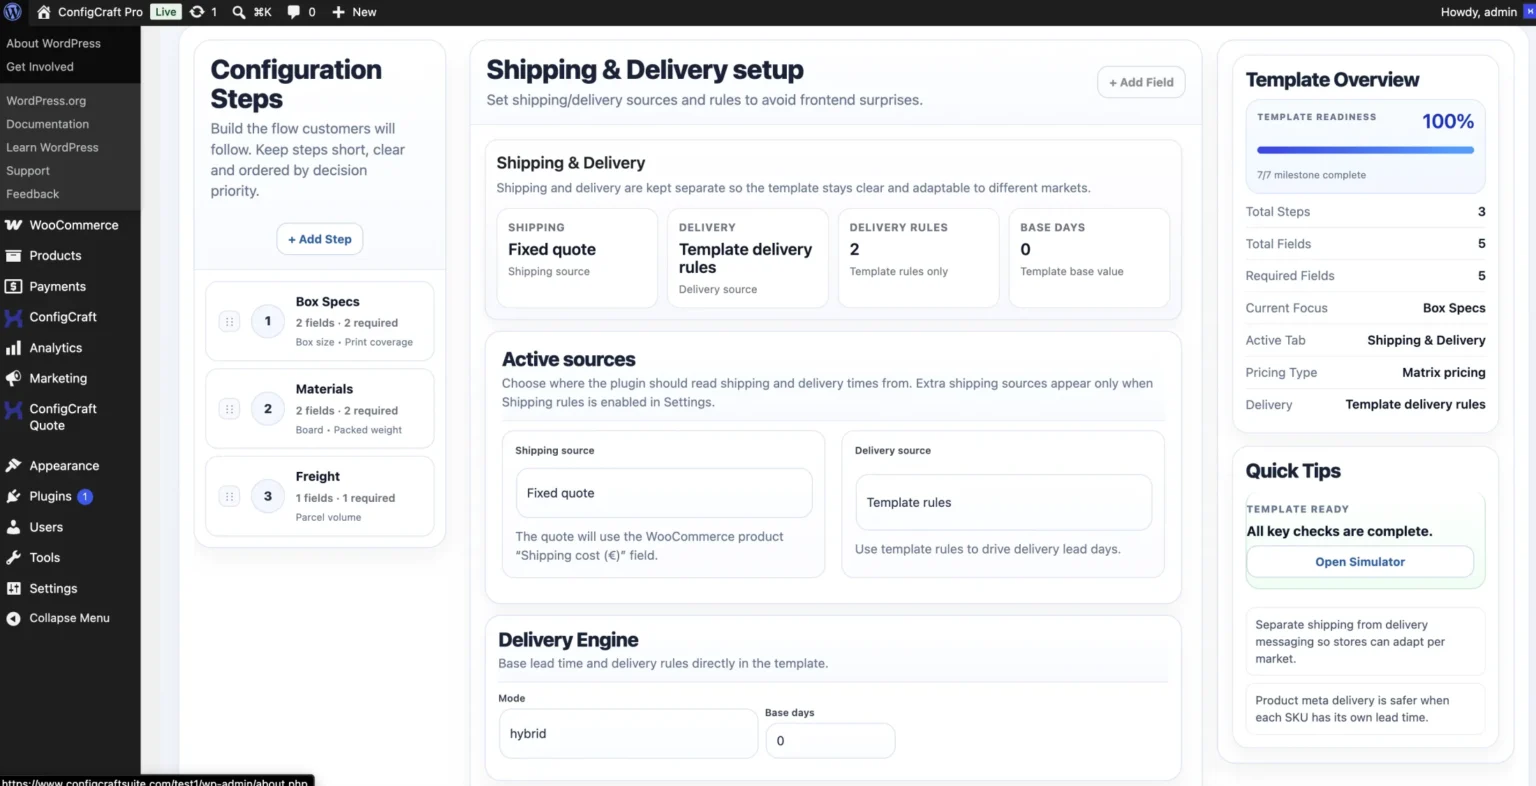Open the Shipping source dropdown
The image size is (1536, 786).
(663, 493)
